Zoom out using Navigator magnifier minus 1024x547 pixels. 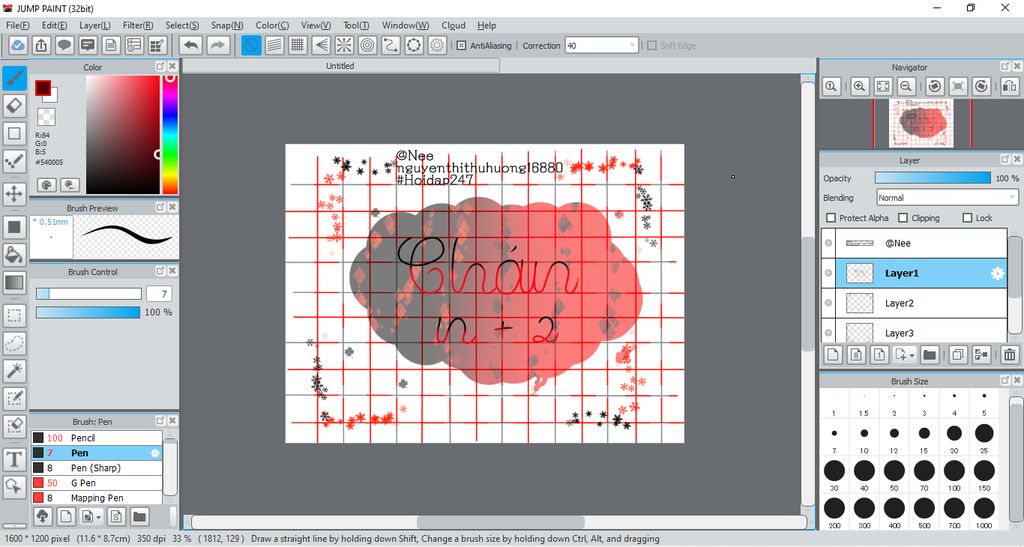906,86
